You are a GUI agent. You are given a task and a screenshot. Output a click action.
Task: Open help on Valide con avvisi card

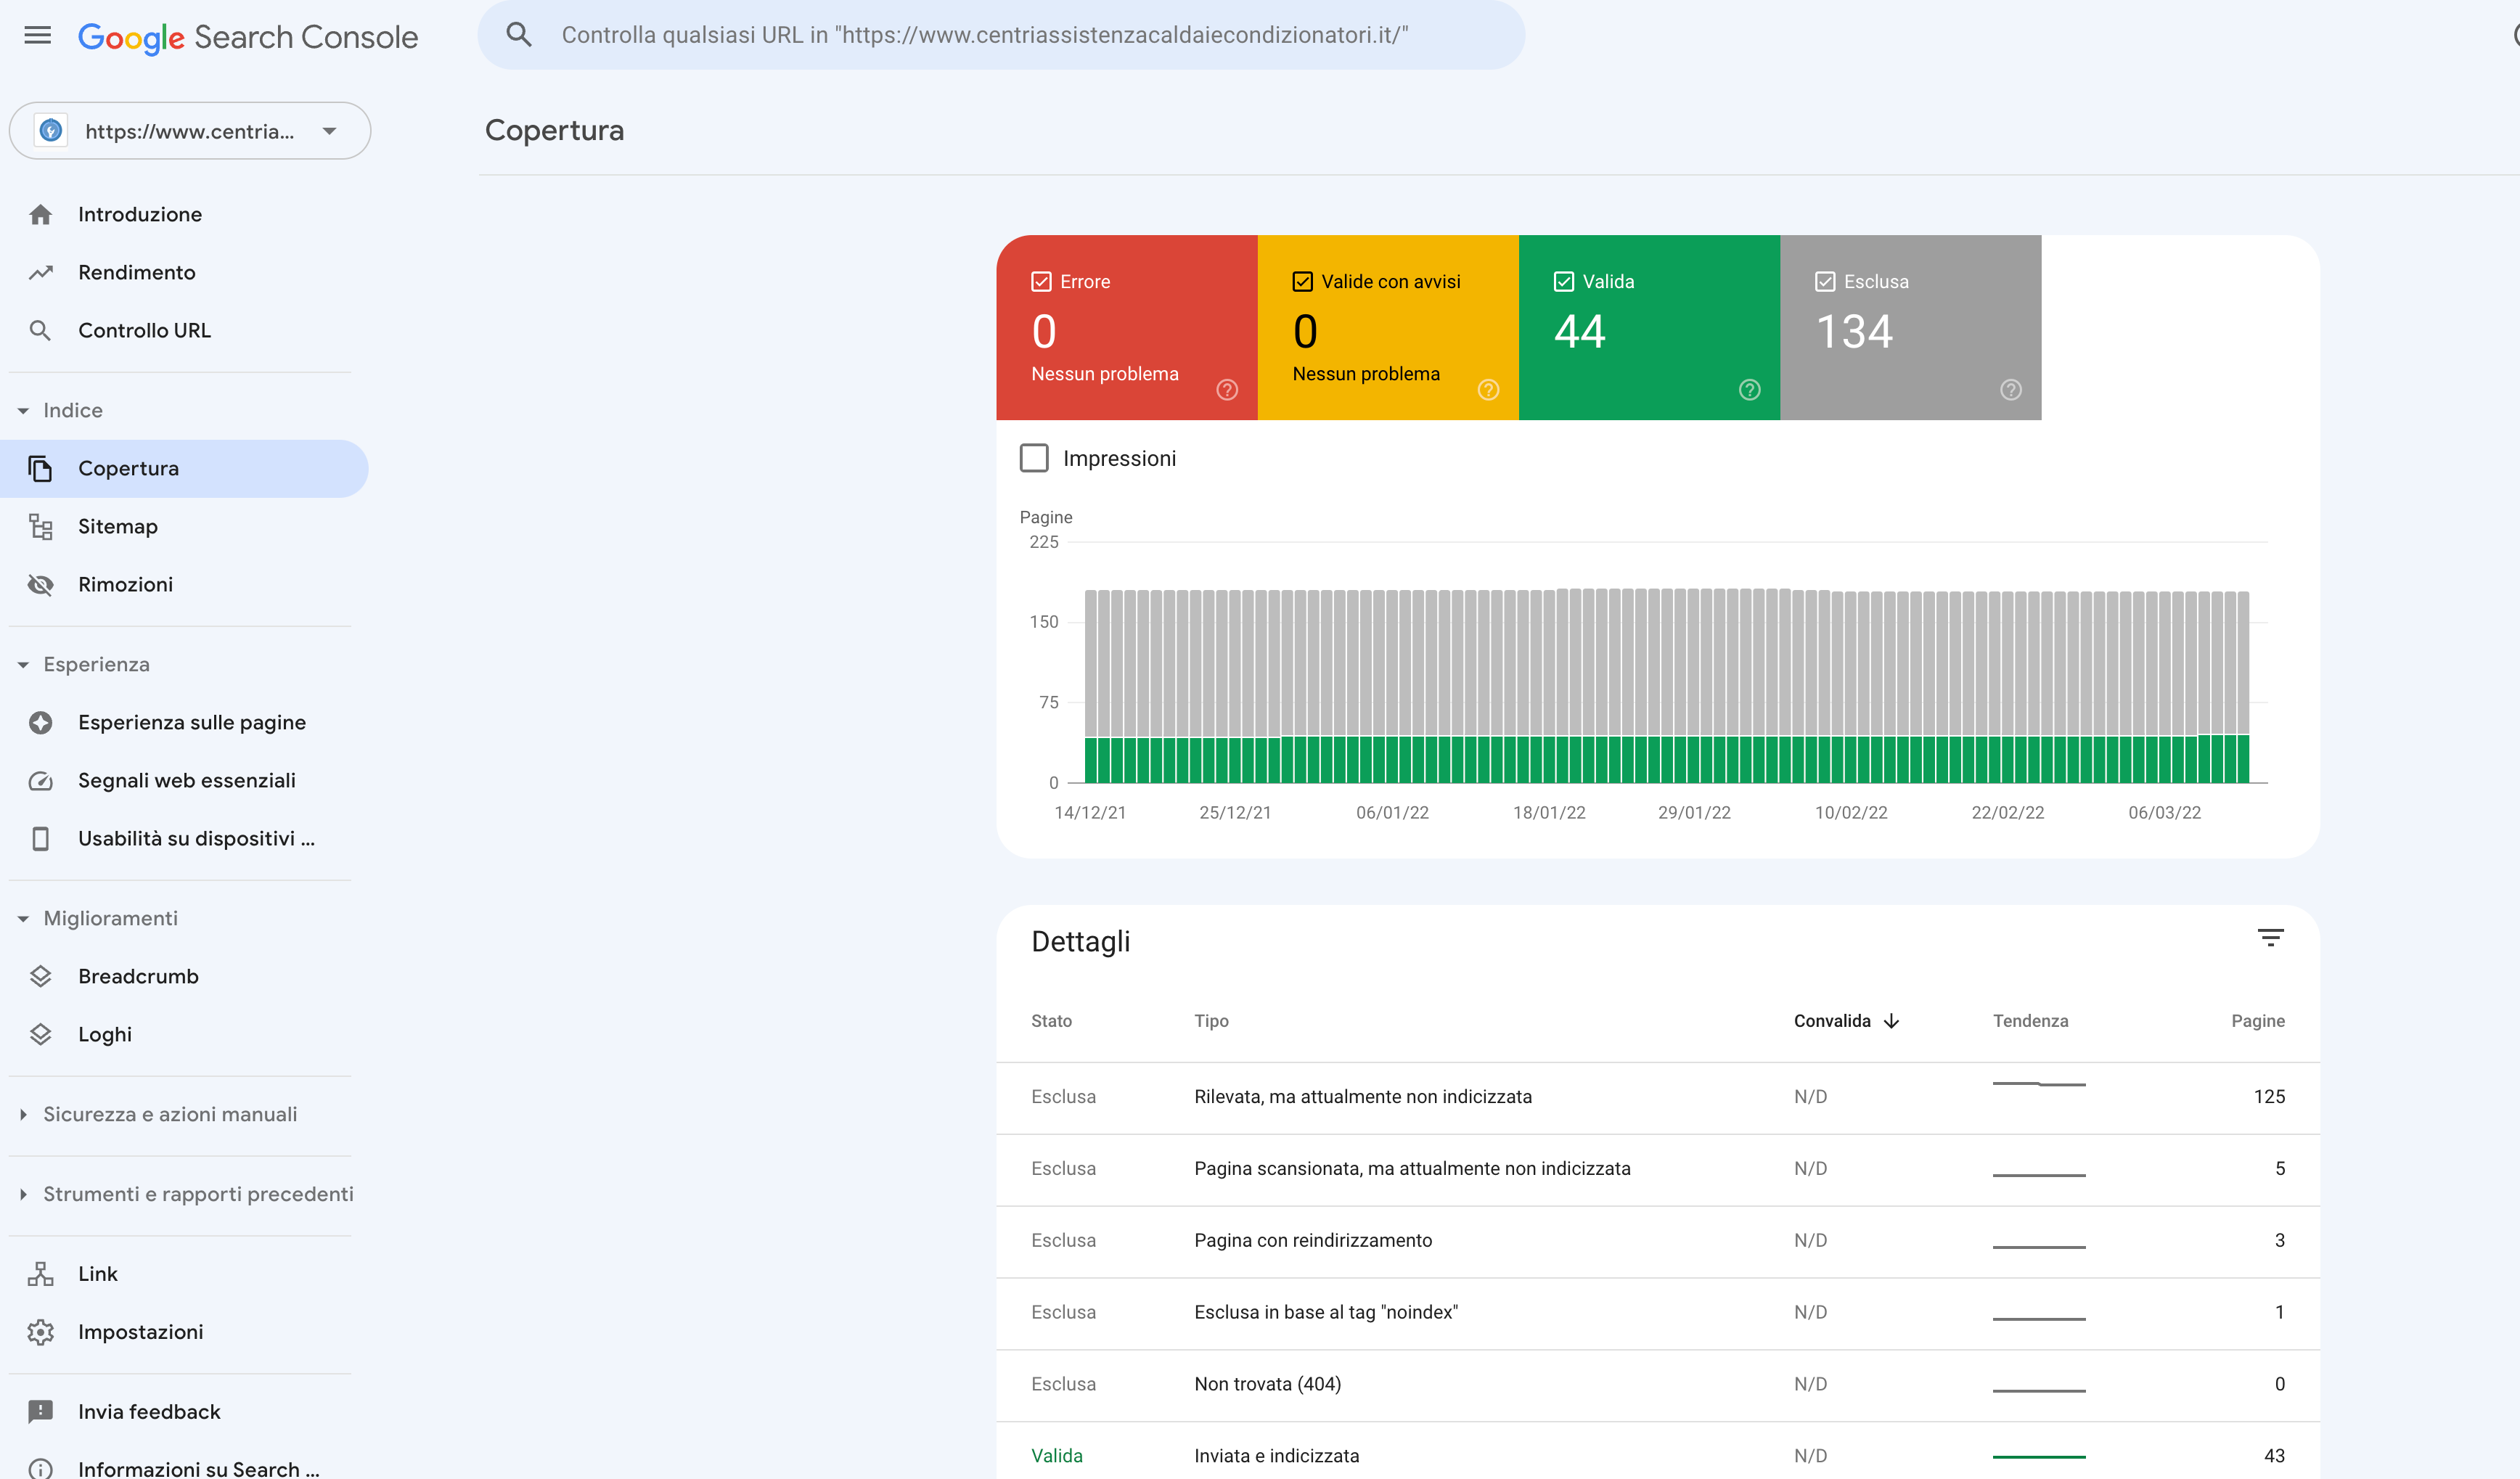(x=1488, y=389)
